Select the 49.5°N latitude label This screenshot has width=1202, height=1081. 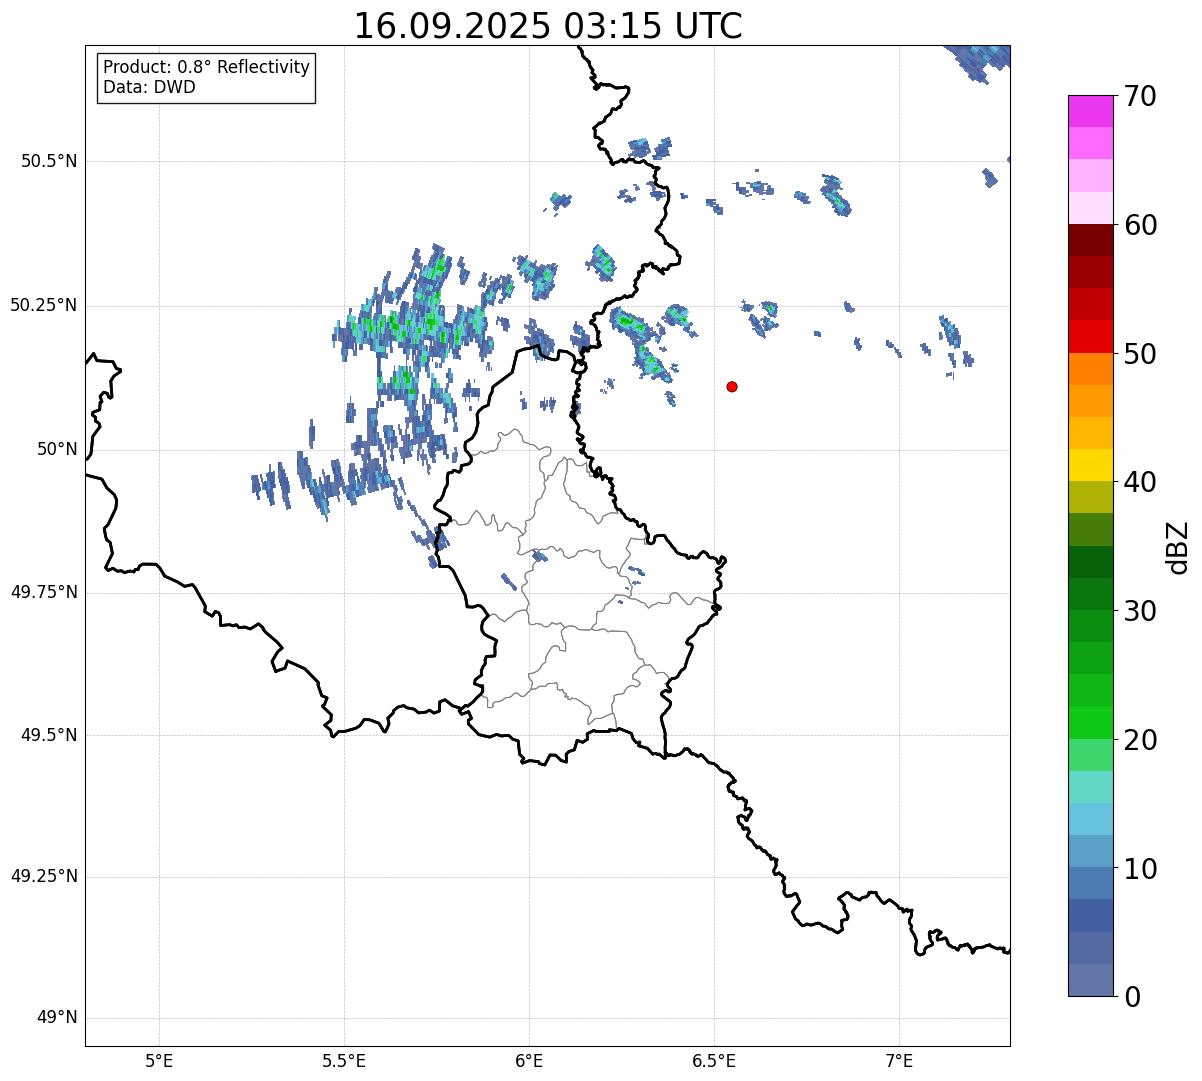(49, 735)
